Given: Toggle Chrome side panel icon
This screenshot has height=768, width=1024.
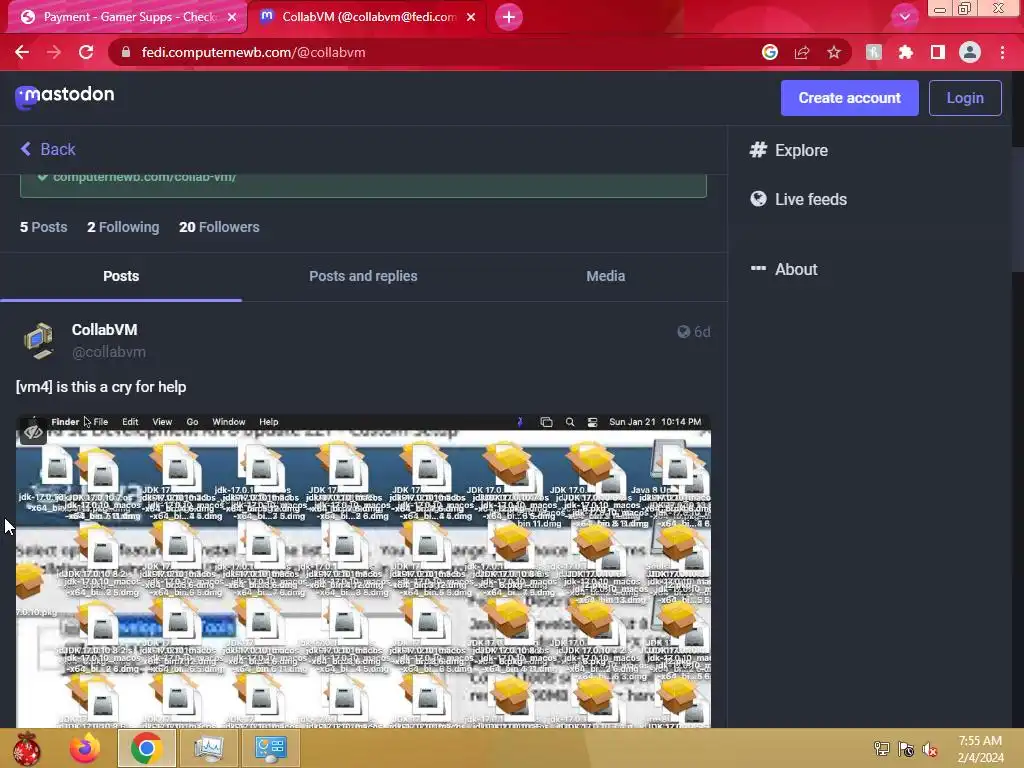Looking at the screenshot, I should (x=938, y=52).
